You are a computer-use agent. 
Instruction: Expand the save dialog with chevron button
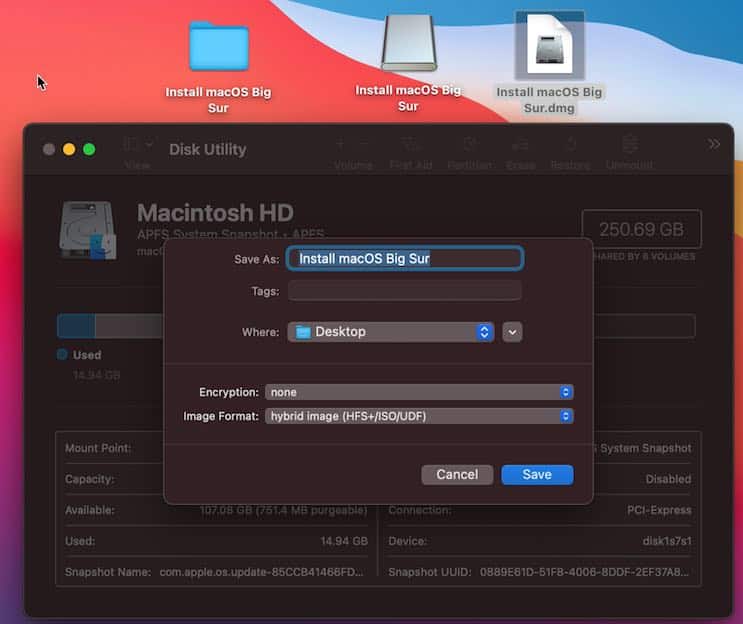coord(512,332)
